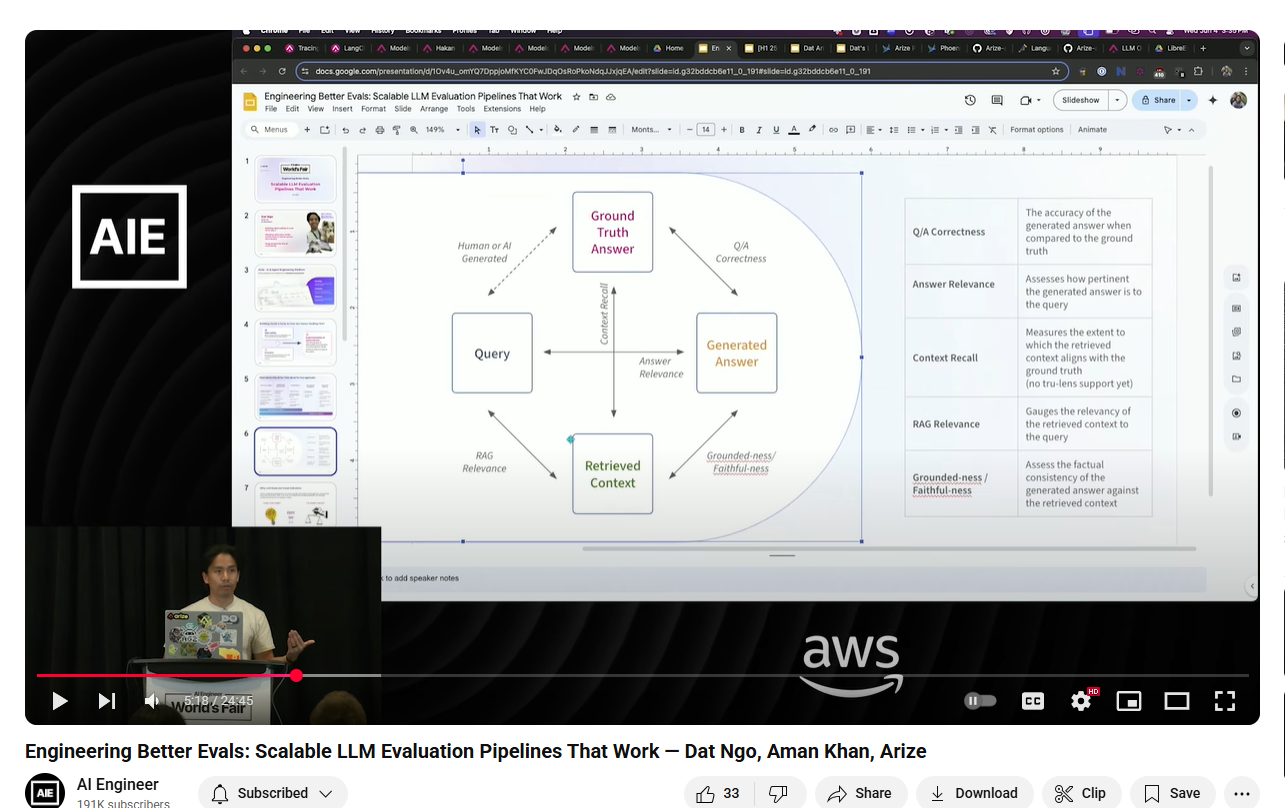Open the Gemini sparkle icon in Slides
Viewport: 1285px width, 808px height.
pyautogui.click(x=1213, y=100)
